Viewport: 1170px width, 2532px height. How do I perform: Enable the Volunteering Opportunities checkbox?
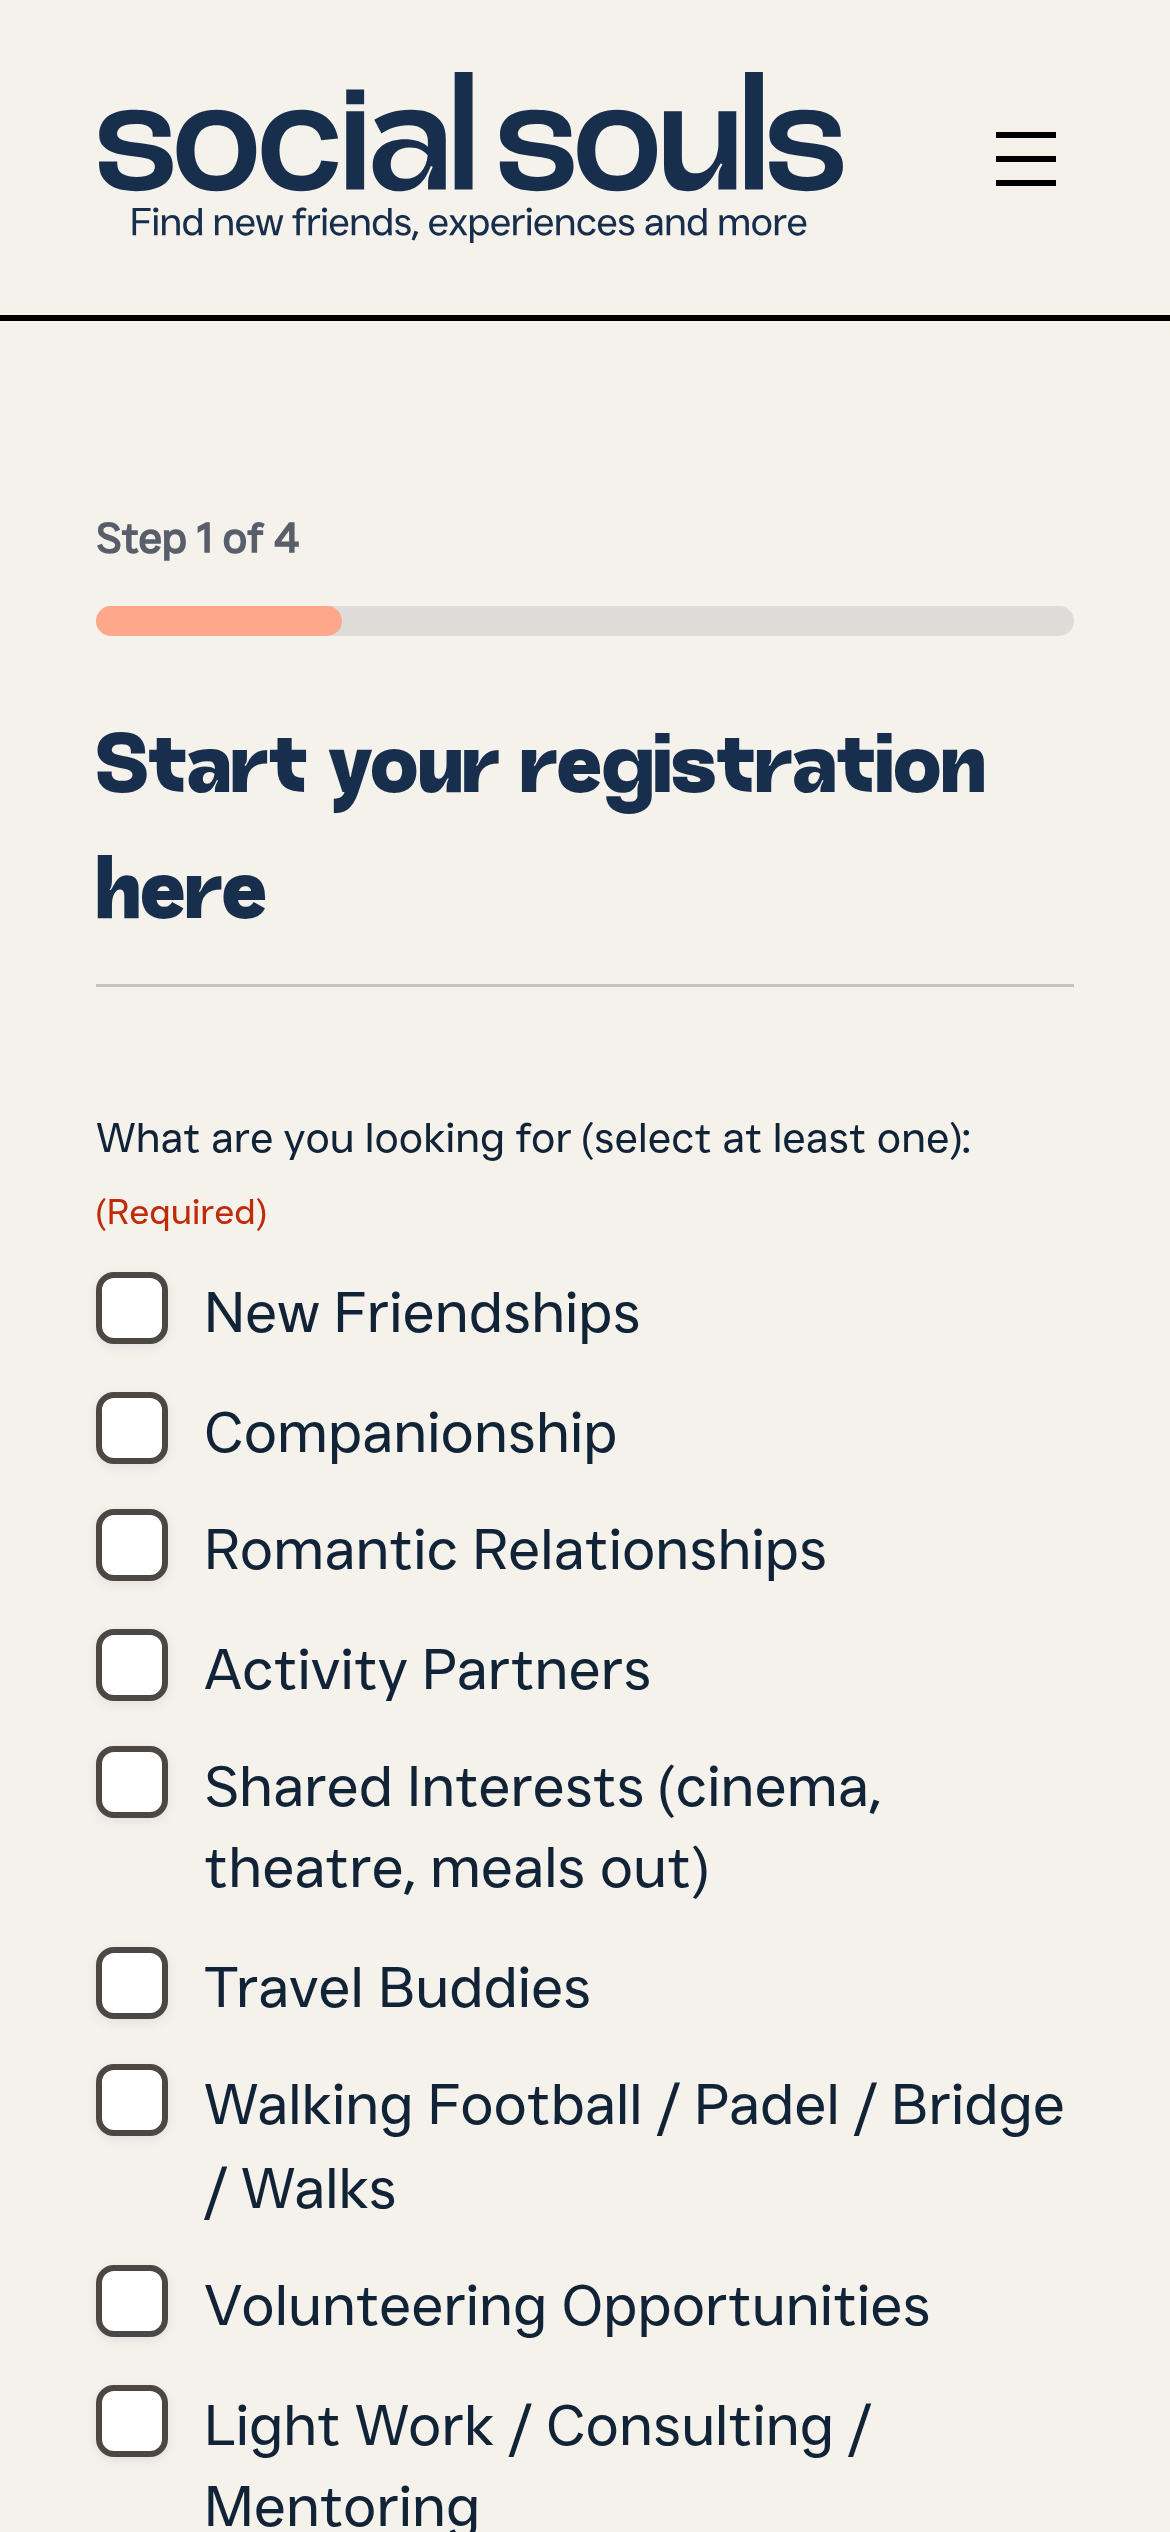point(132,2301)
